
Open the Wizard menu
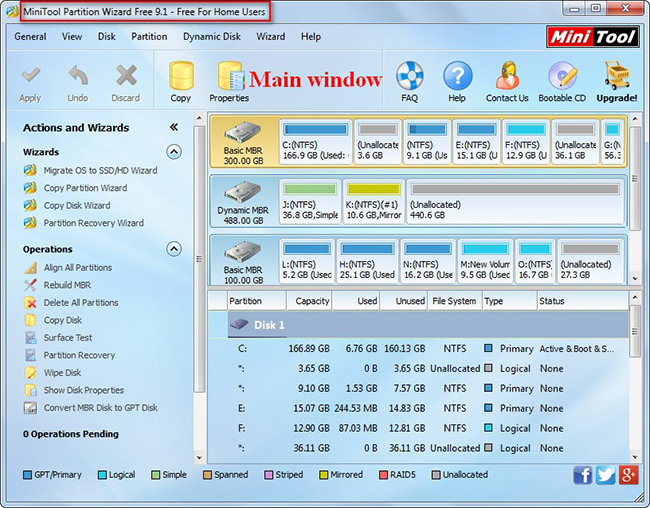pyautogui.click(x=271, y=36)
